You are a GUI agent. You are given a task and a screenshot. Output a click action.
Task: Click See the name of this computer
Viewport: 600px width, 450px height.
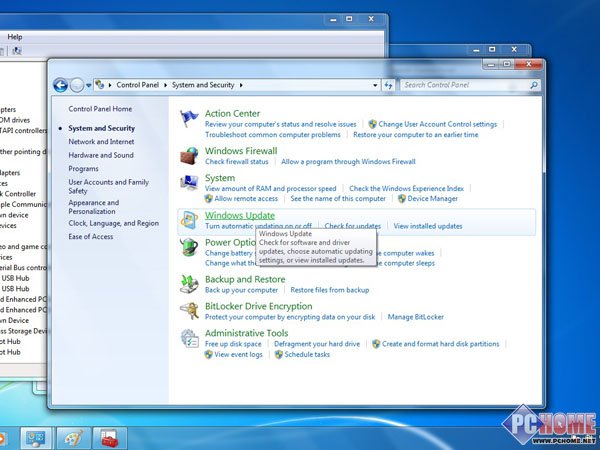pos(338,199)
